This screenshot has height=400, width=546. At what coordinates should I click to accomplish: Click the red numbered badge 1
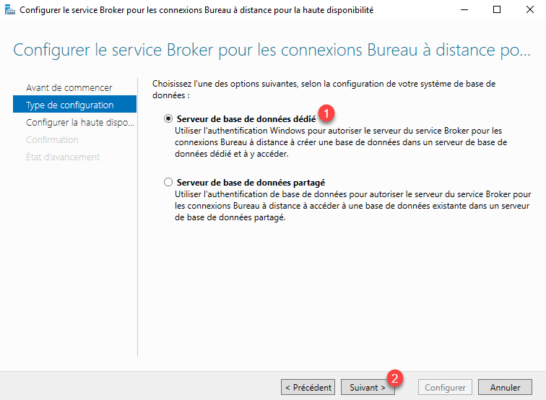click(326, 113)
